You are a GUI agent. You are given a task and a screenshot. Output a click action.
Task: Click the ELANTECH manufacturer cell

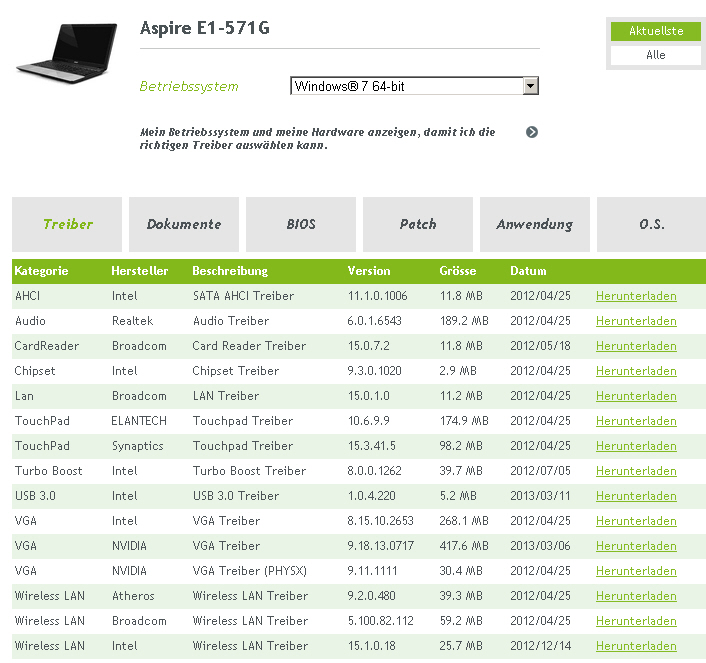pyautogui.click(x=139, y=421)
